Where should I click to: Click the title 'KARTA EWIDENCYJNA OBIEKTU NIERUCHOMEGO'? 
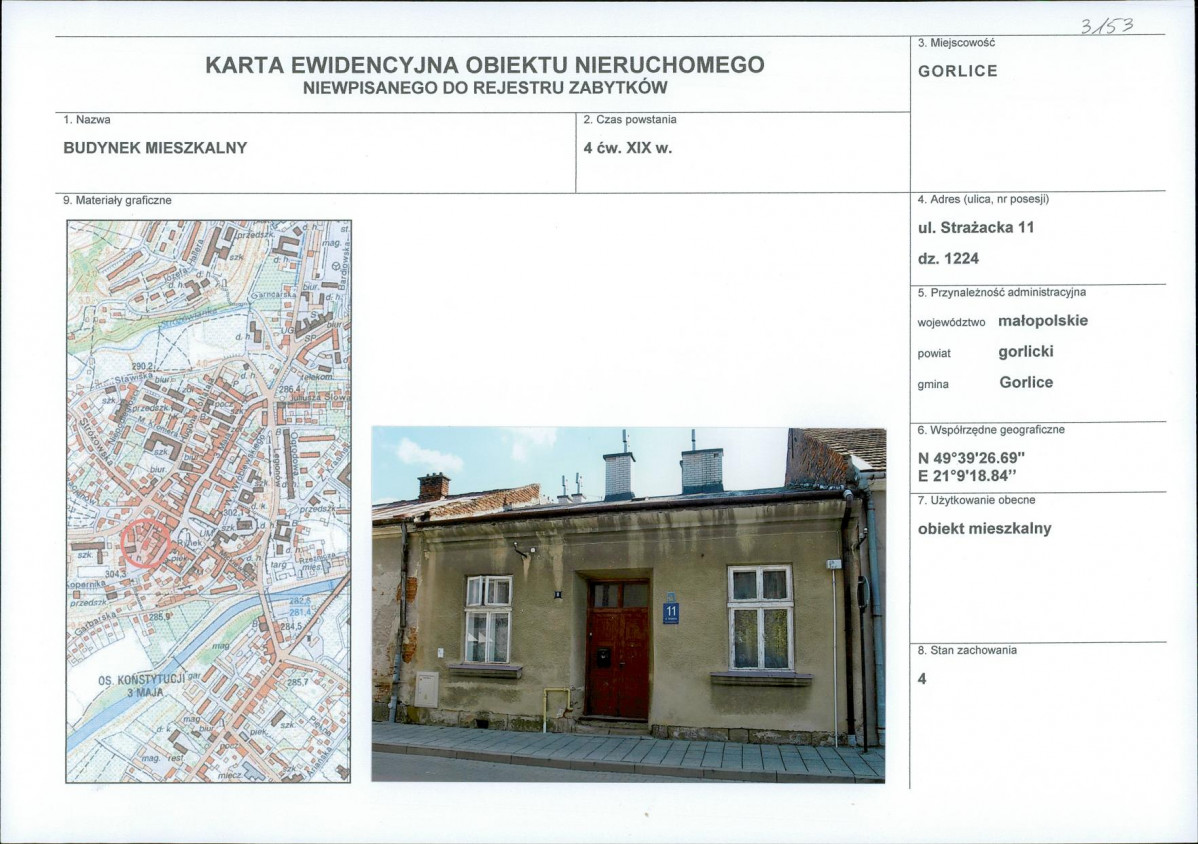coord(484,65)
